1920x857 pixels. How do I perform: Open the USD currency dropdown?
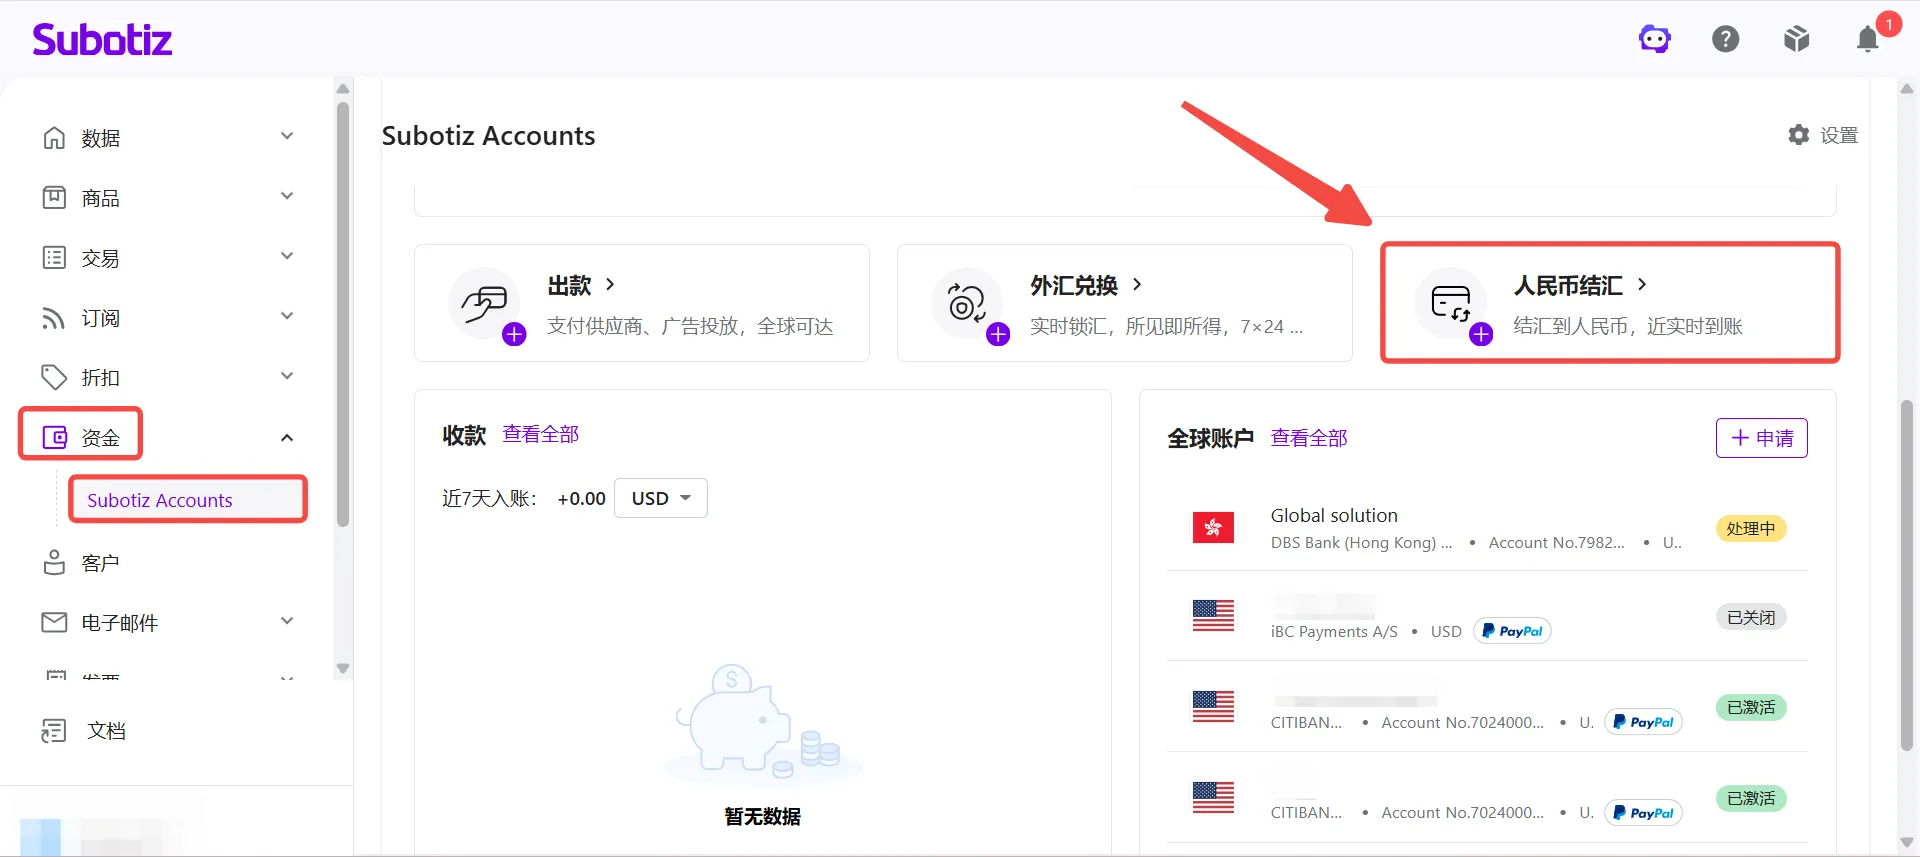(661, 498)
